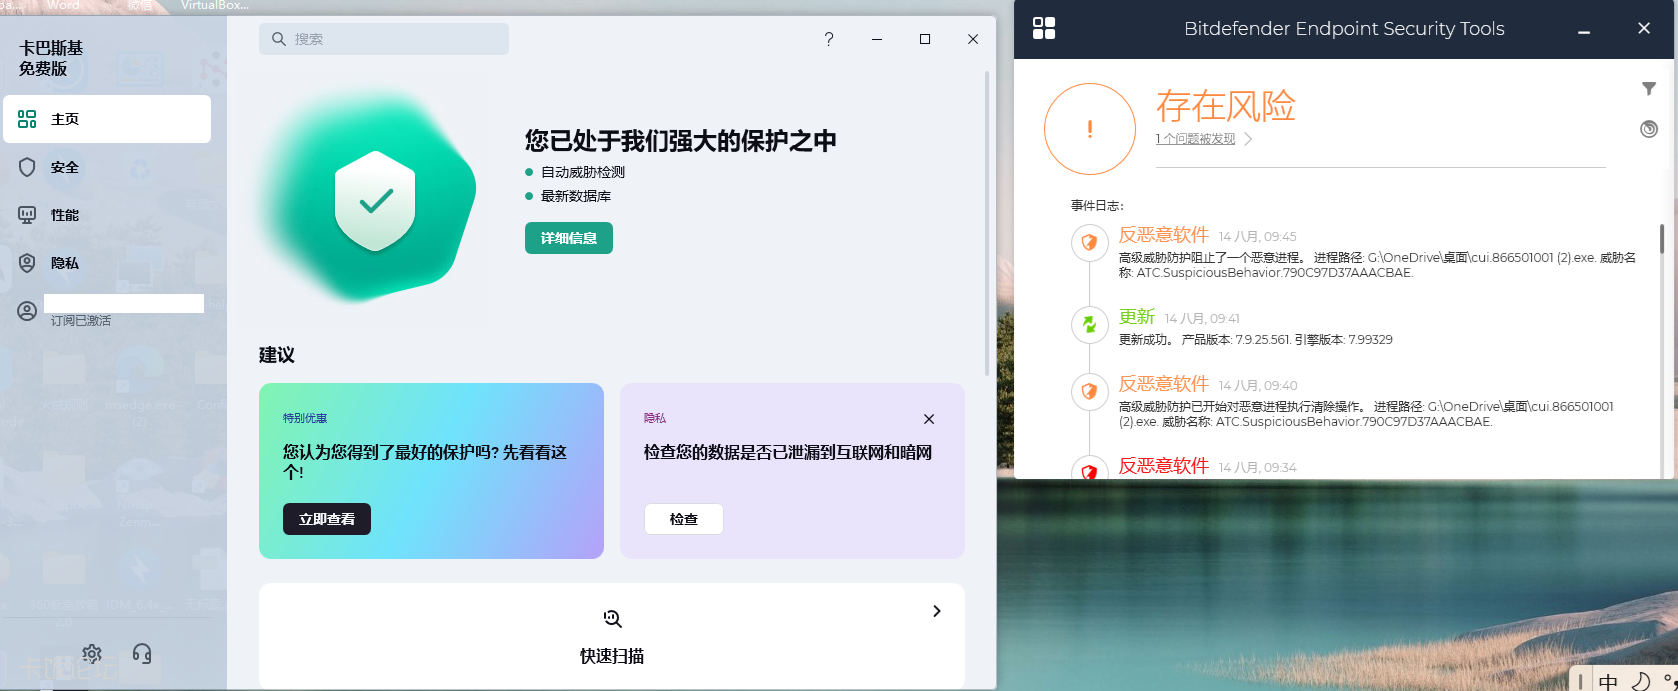Click the red shield icon of 09:34 event
1678x691 pixels.
pos(1089,471)
